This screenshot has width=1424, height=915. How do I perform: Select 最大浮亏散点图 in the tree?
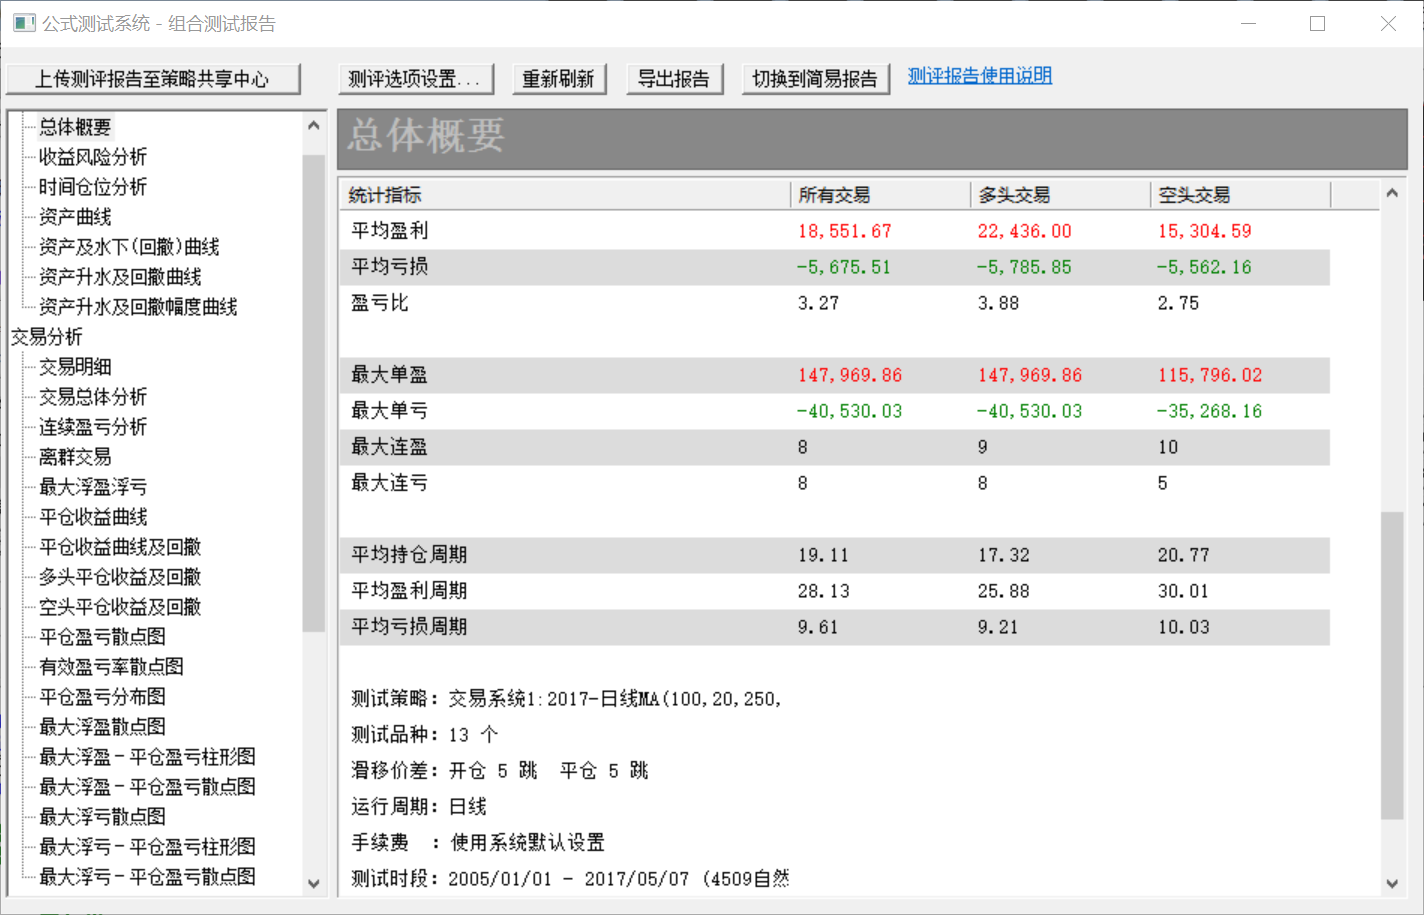click(x=102, y=817)
